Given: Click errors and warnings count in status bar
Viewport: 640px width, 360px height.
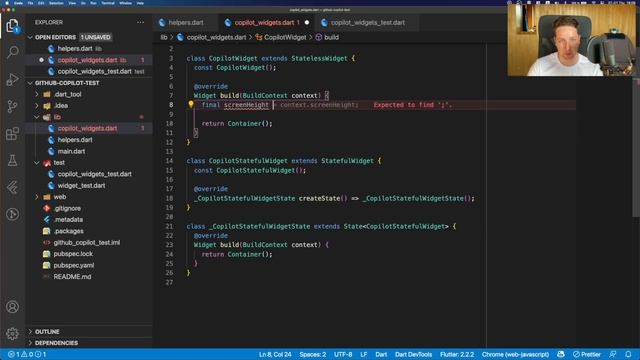Looking at the screenshot, I should click(27, 354).
